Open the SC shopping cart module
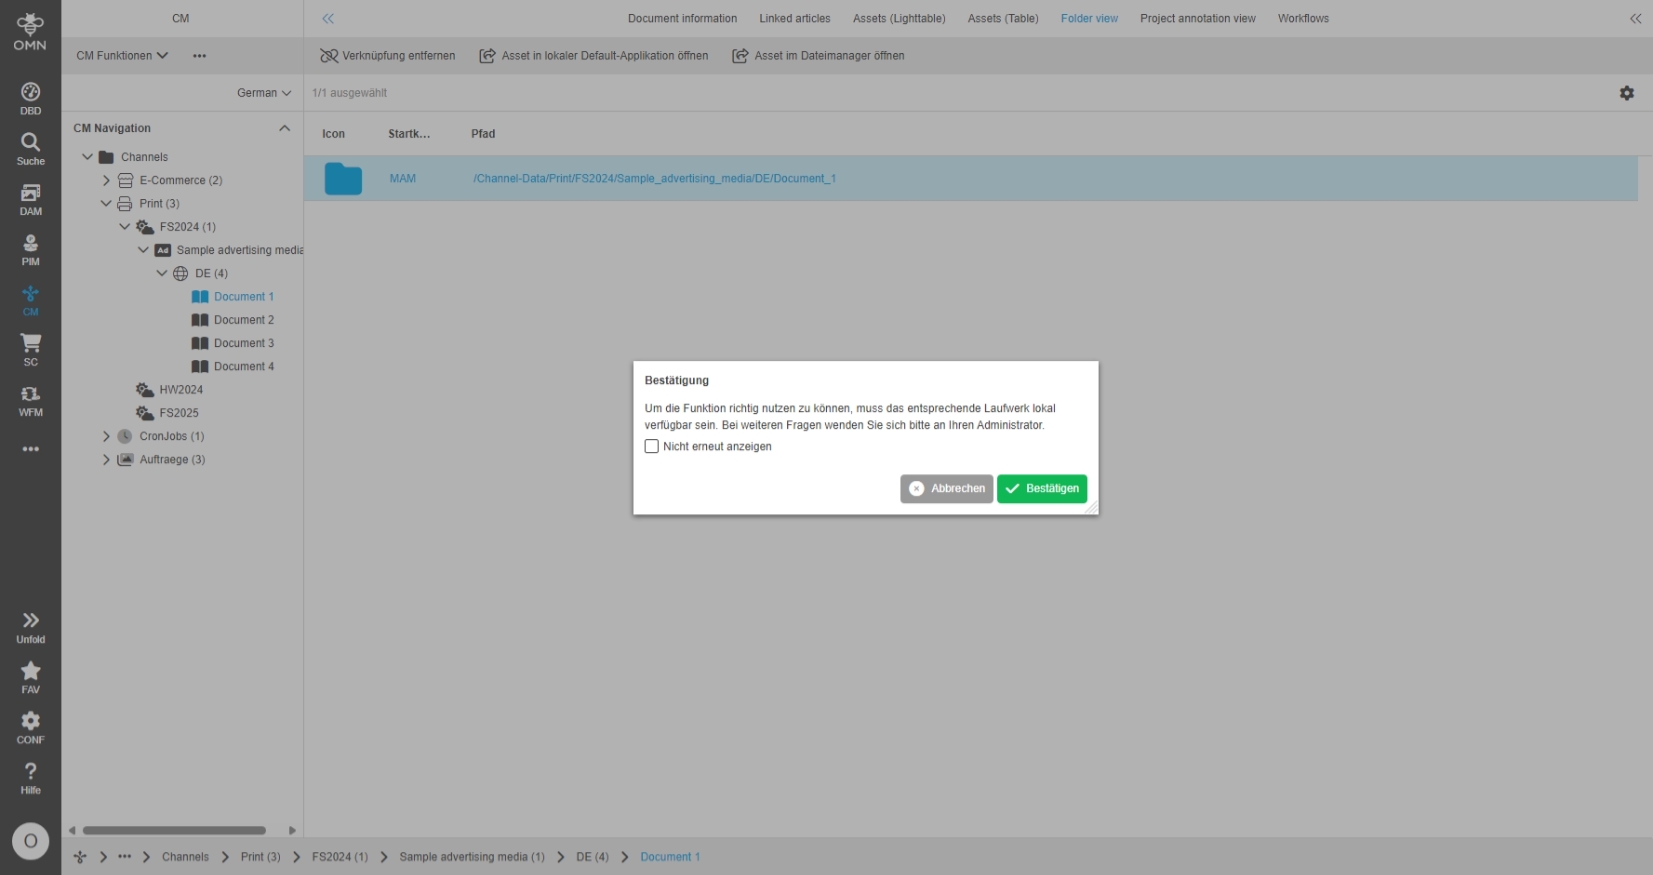 pyautogui.click(x=30, y=350)
